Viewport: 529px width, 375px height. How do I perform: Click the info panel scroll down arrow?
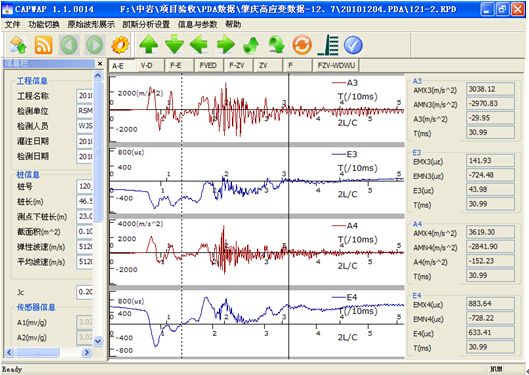pos(98,341)
